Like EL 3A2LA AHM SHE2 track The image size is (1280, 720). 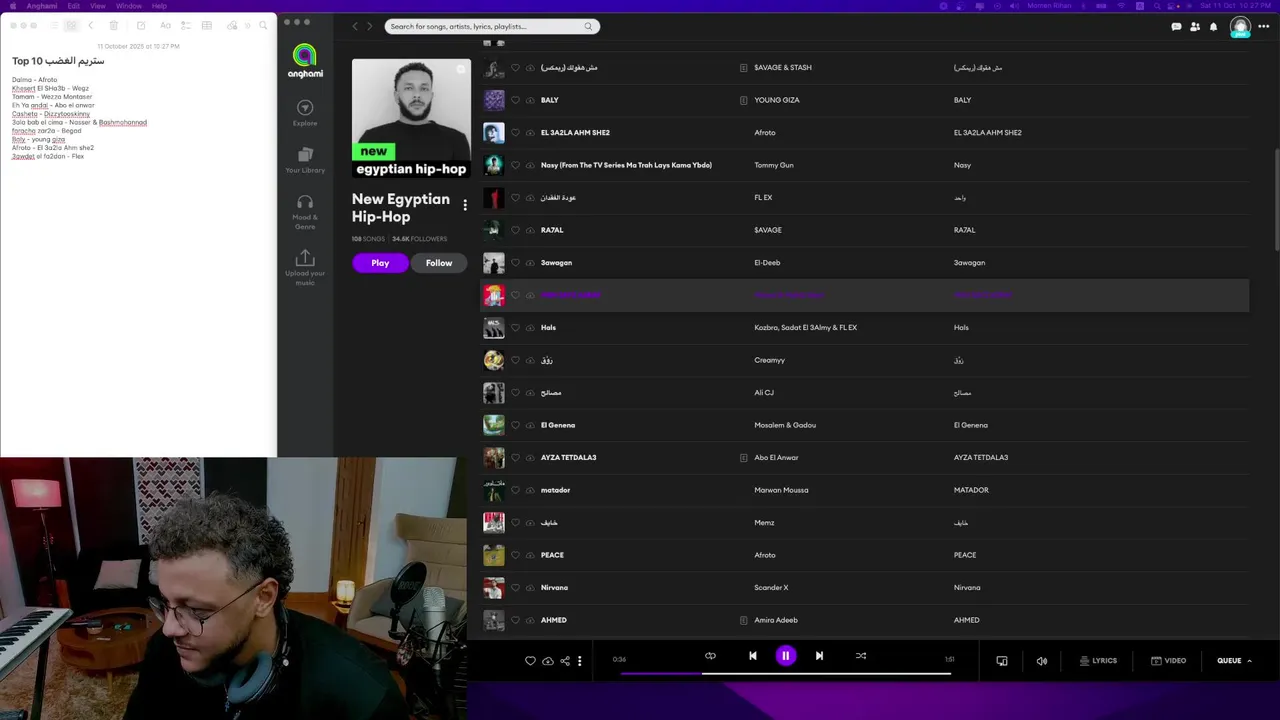(515, 132)
